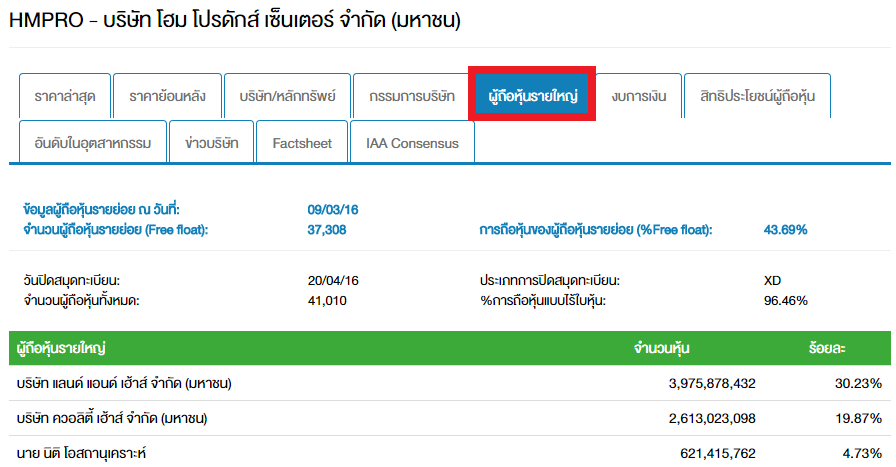Open the งบการเงิน tab
Screen dimensions: 896x467
tap(639, 96)
